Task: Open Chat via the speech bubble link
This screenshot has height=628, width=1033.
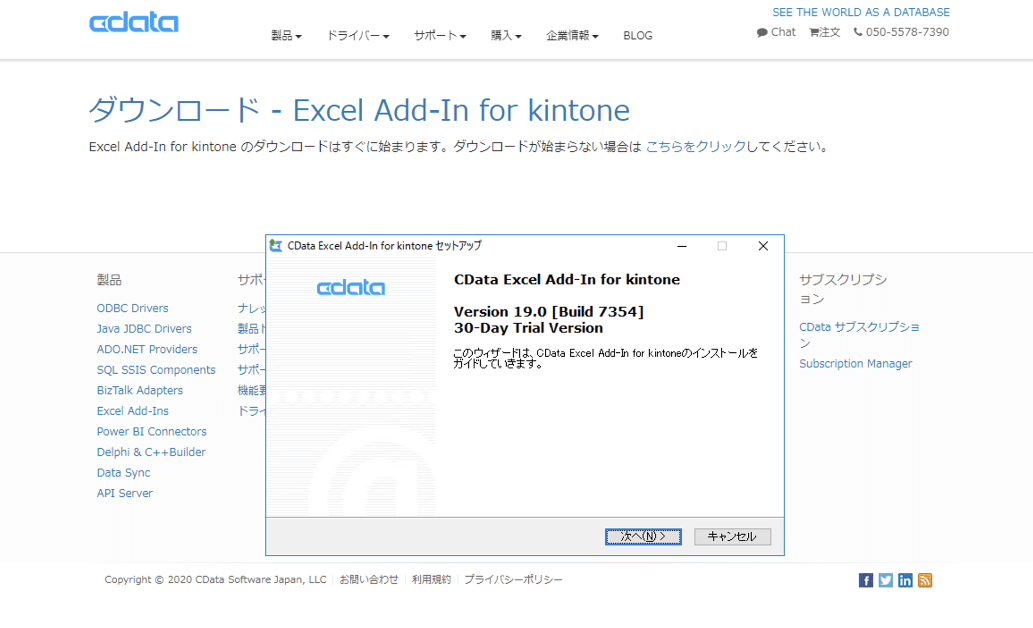Action: (776, 32)
